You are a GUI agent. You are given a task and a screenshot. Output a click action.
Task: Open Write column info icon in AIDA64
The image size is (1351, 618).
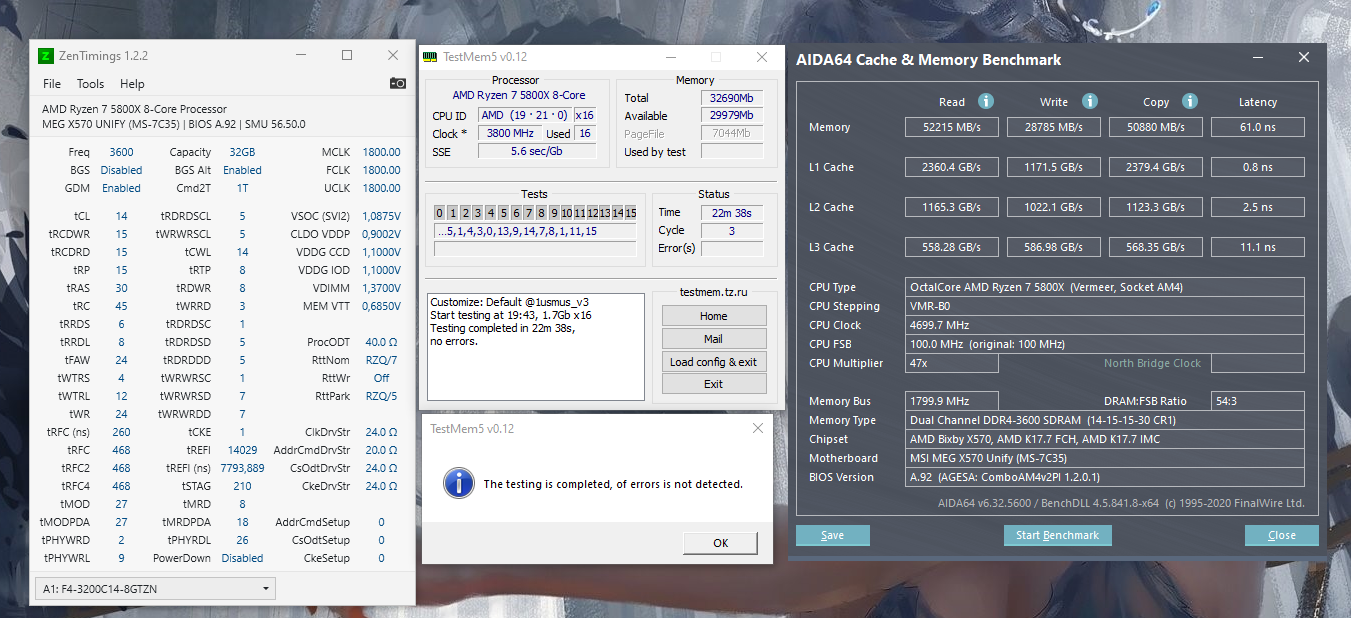[1090, 101]
